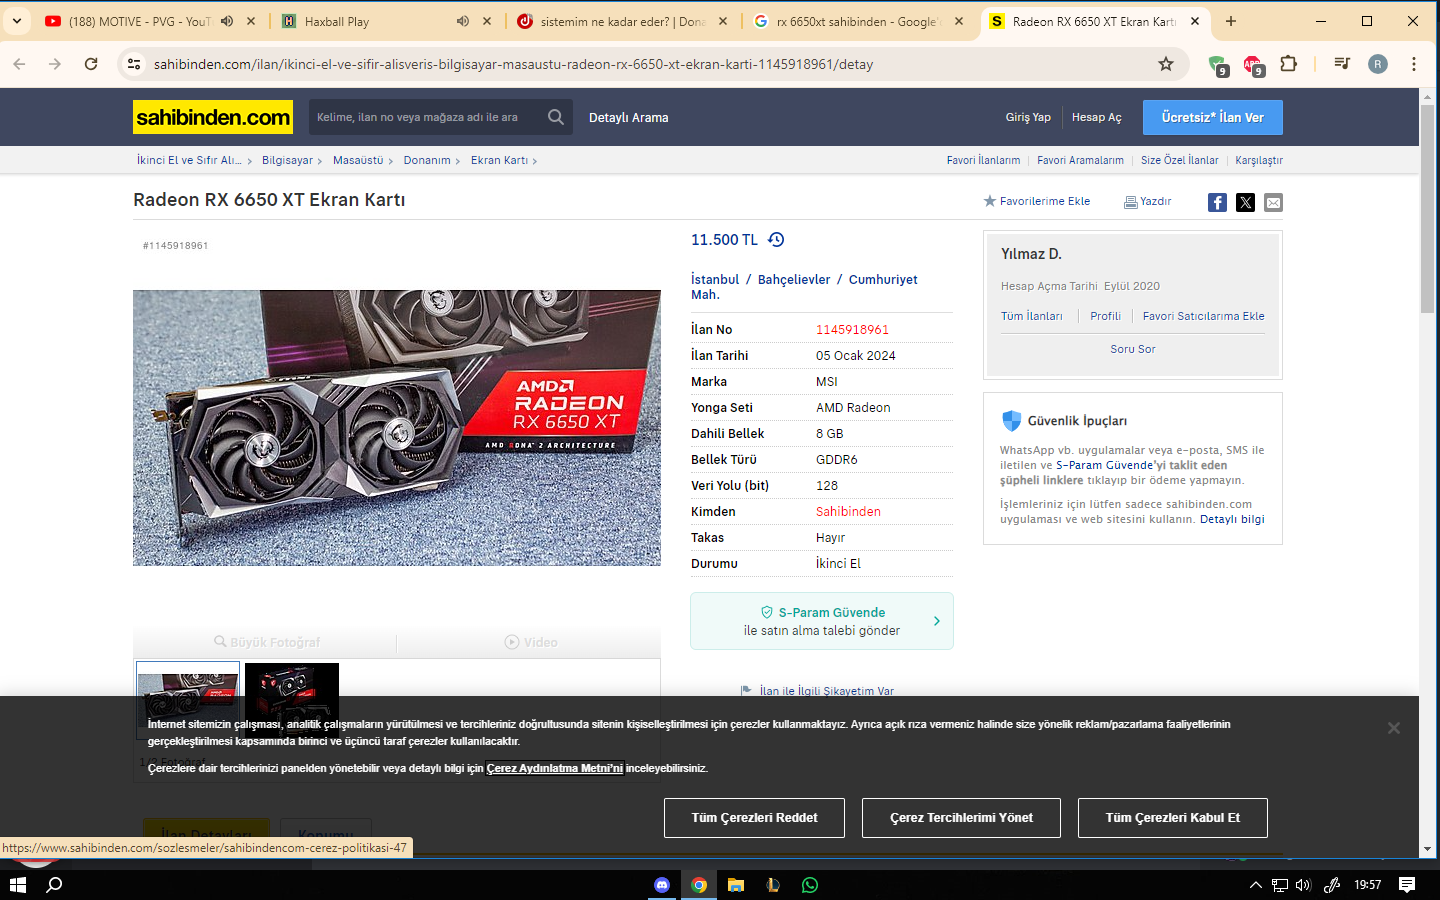This screenshot has width=1440, height=900.
Task: Click the Ekran Kartı breadcrumb
Action: (499, 160)
